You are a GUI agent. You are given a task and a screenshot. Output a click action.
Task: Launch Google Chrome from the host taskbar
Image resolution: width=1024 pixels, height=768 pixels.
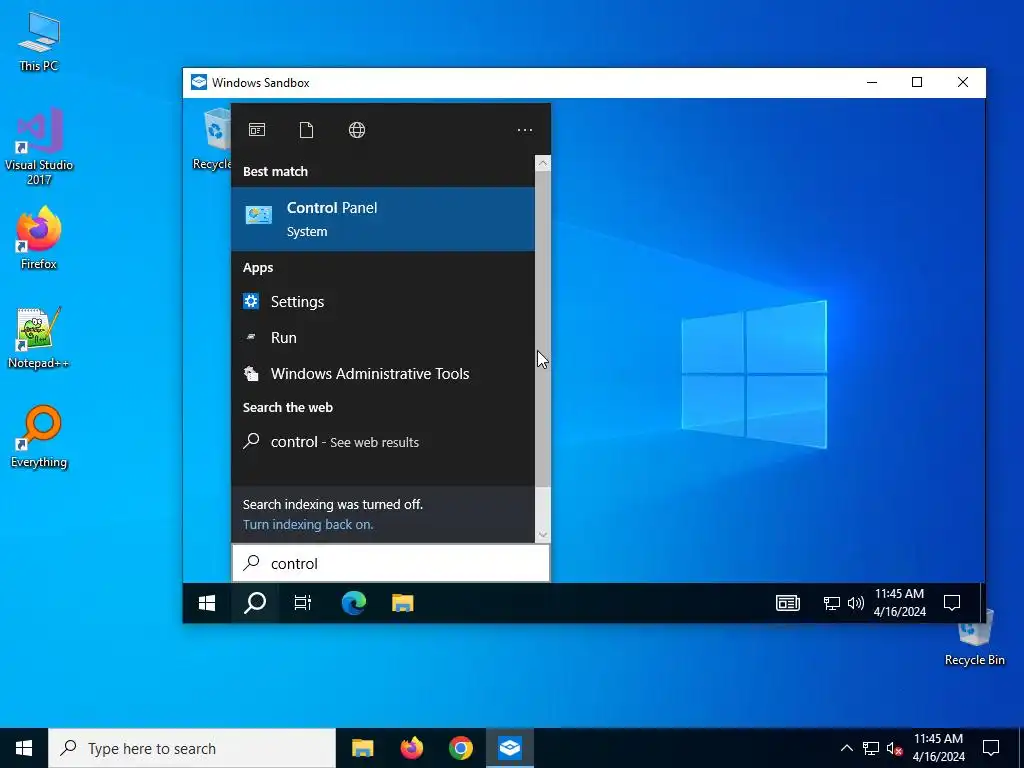point(460,748)
